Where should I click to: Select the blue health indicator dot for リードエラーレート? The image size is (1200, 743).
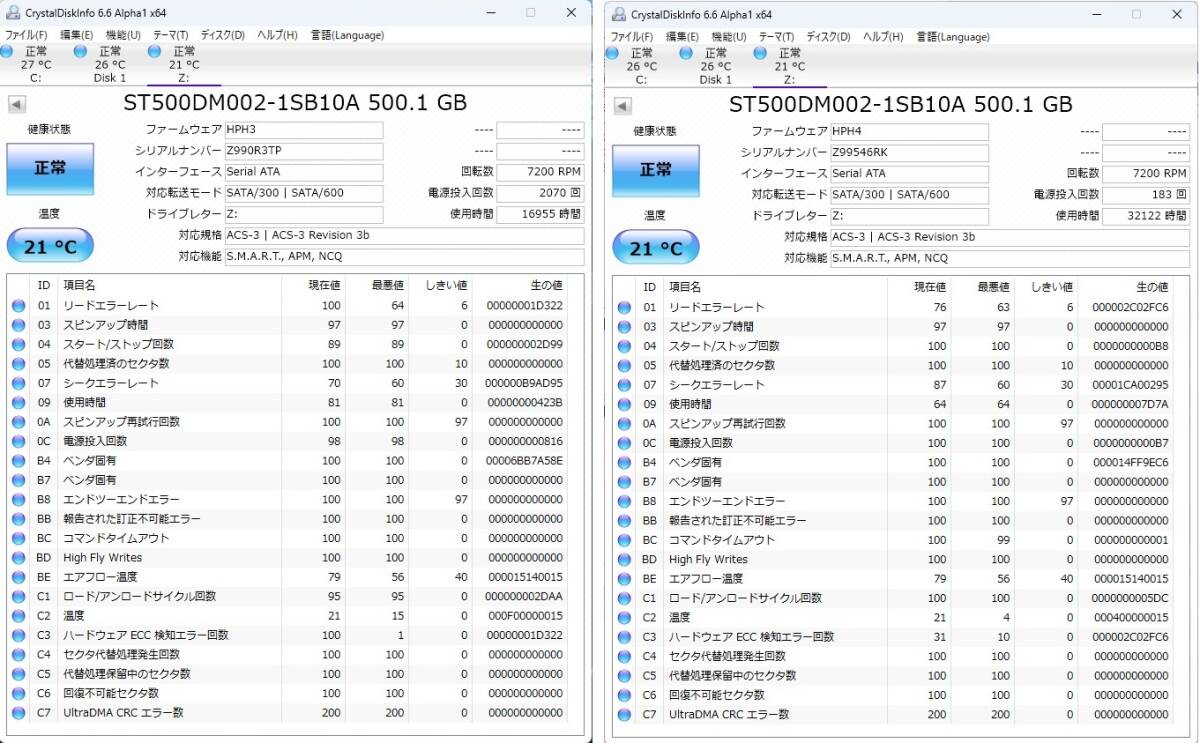click(20, 305)
